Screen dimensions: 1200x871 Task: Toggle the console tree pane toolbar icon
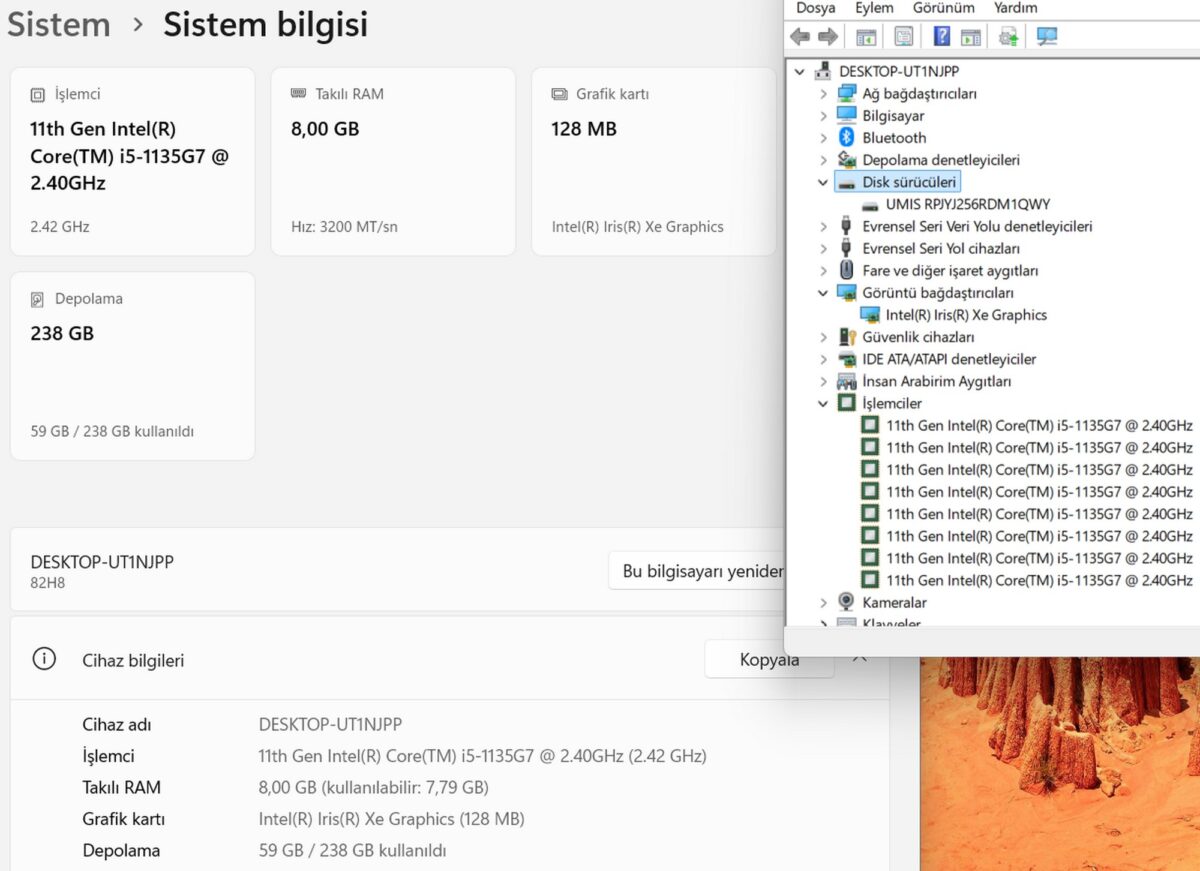(866, 37)
